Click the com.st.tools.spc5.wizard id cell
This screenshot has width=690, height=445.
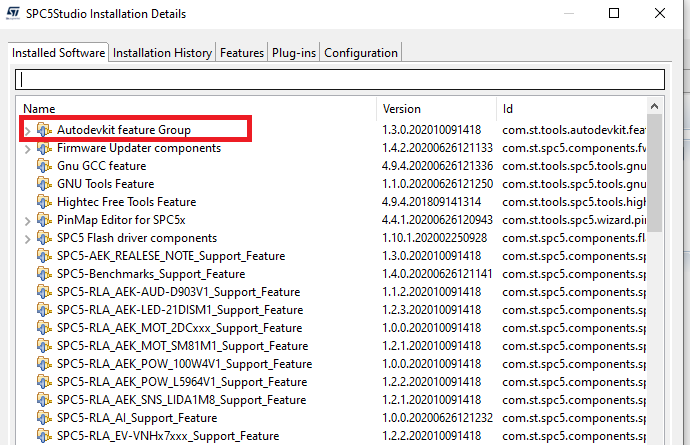tap(574, 220)
